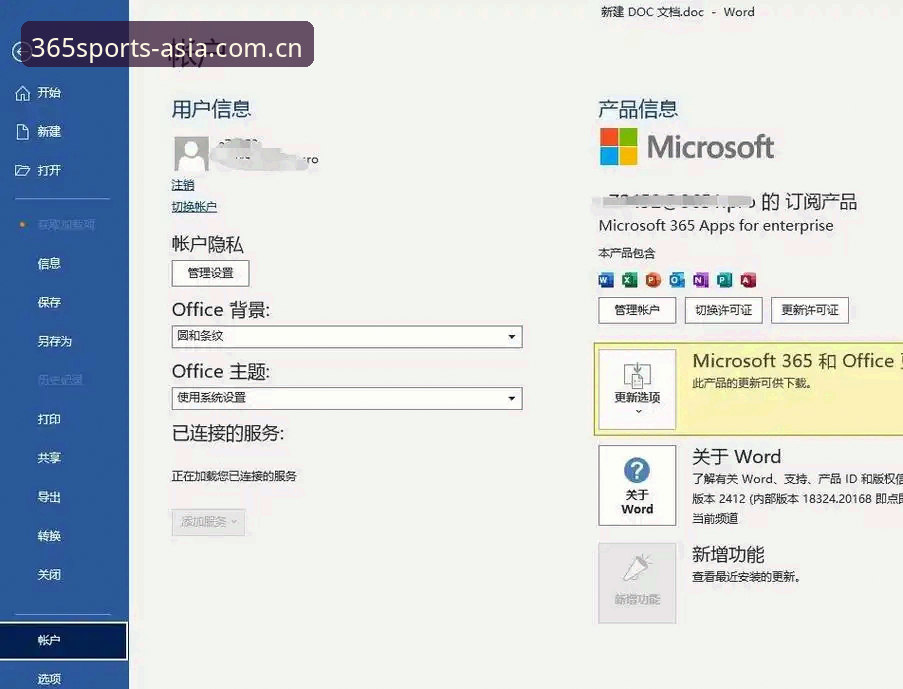Click the 注销 sign-out link
903x689 pixels.
pos(183,185)
